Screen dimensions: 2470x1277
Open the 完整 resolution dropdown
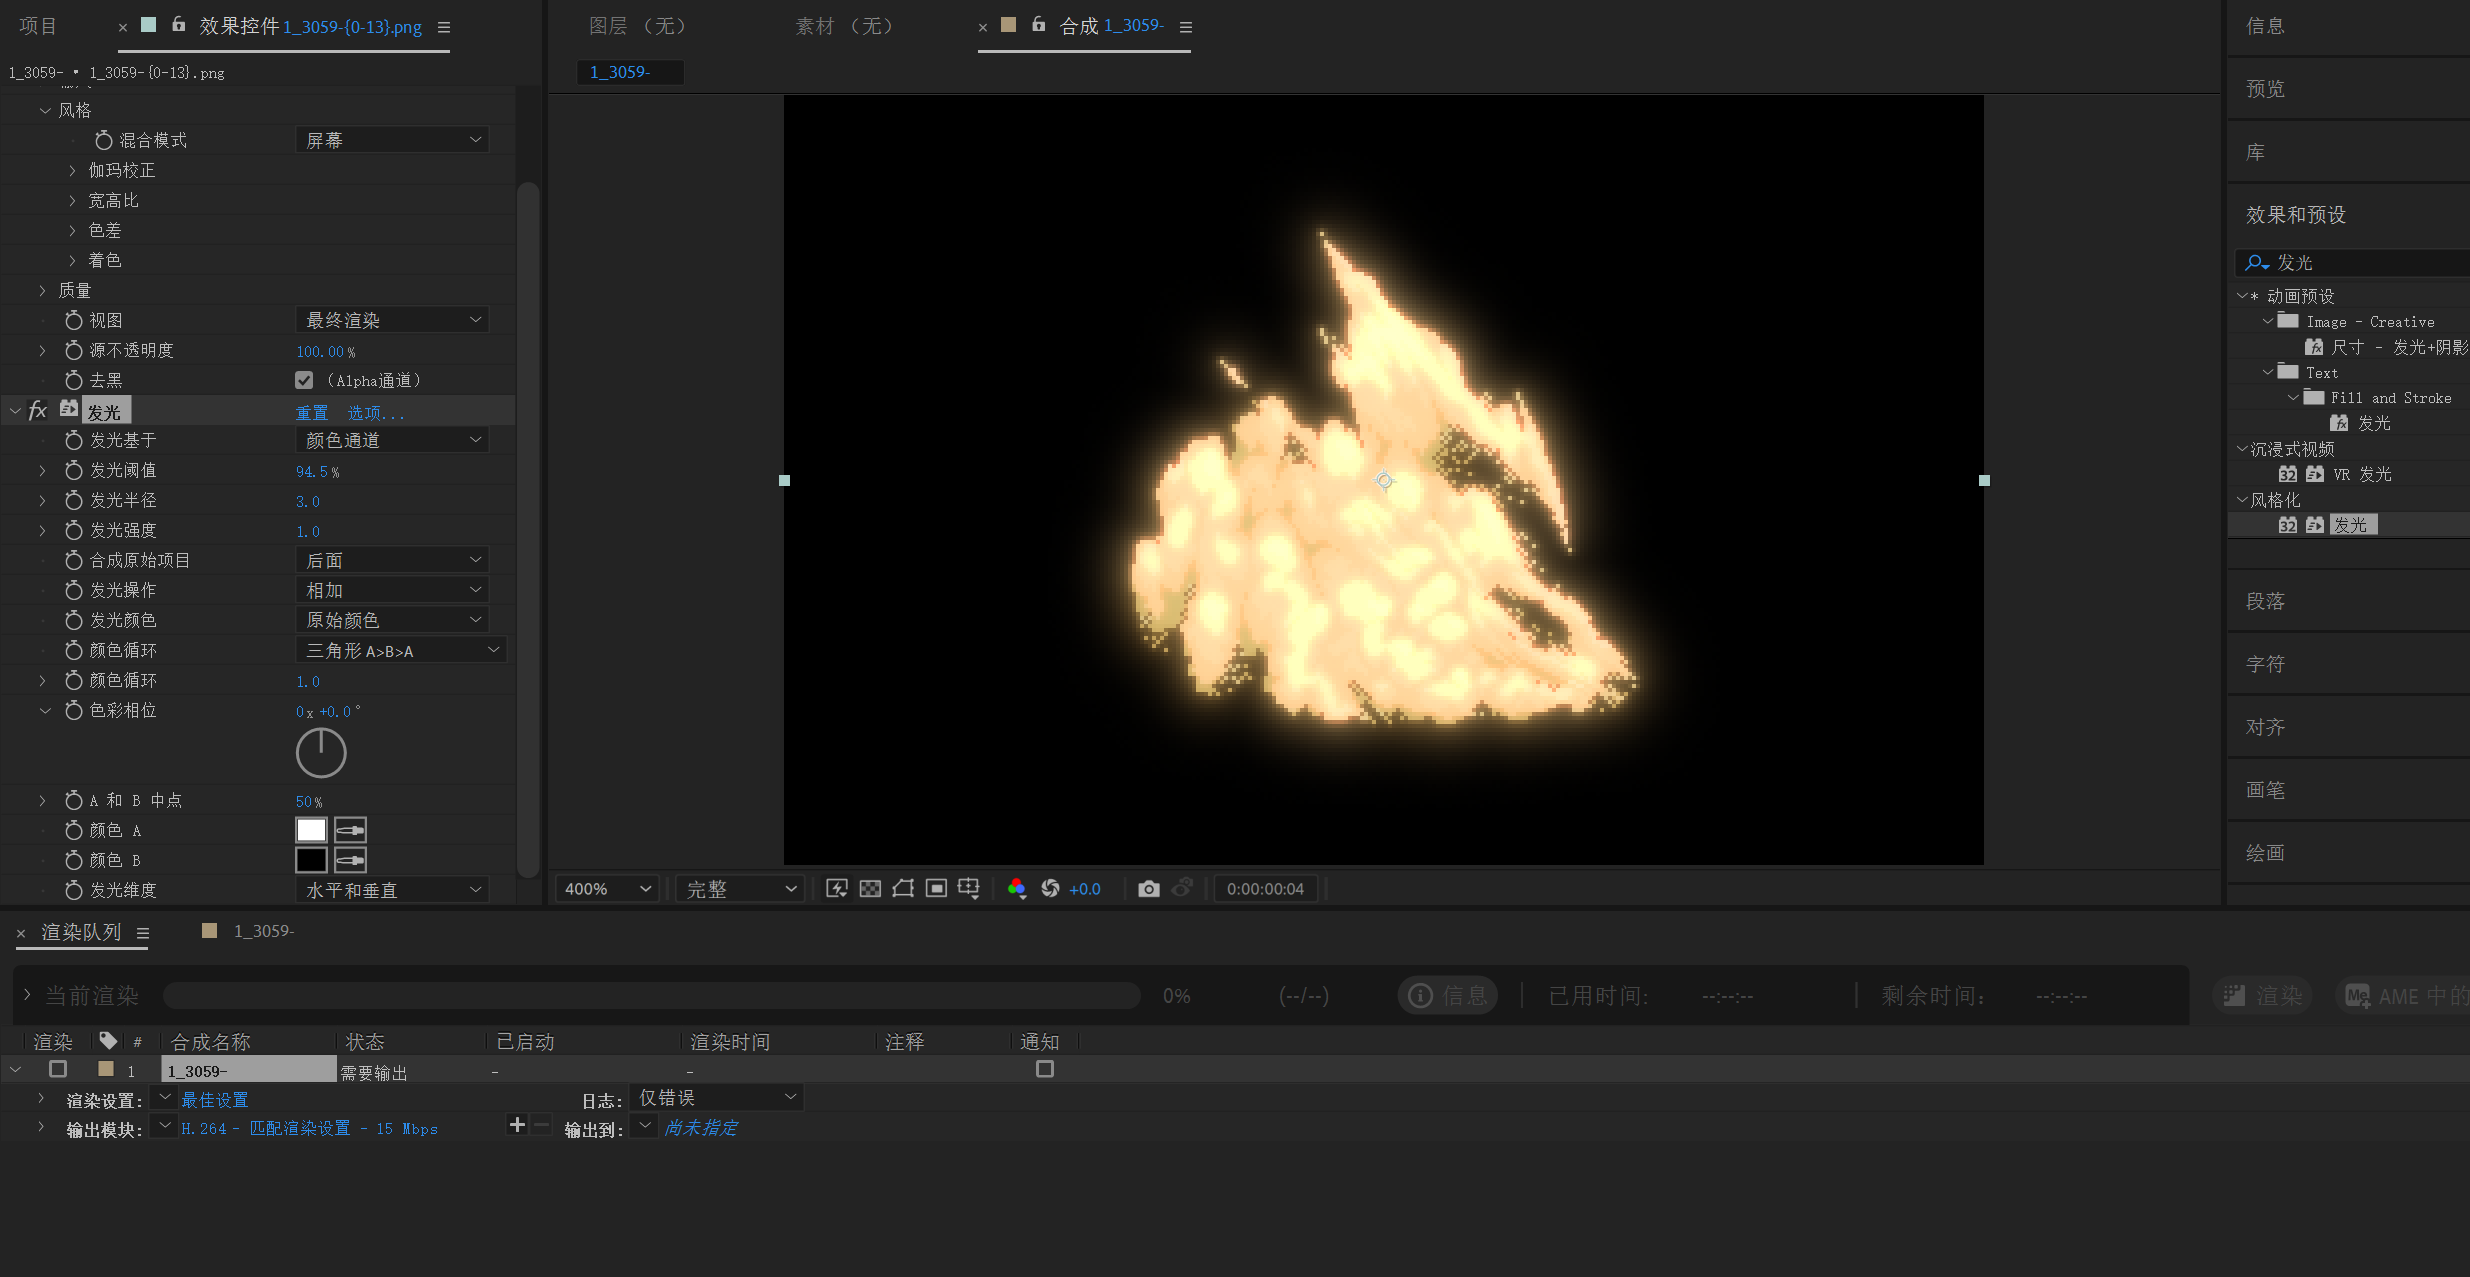(x=740, y=889)
